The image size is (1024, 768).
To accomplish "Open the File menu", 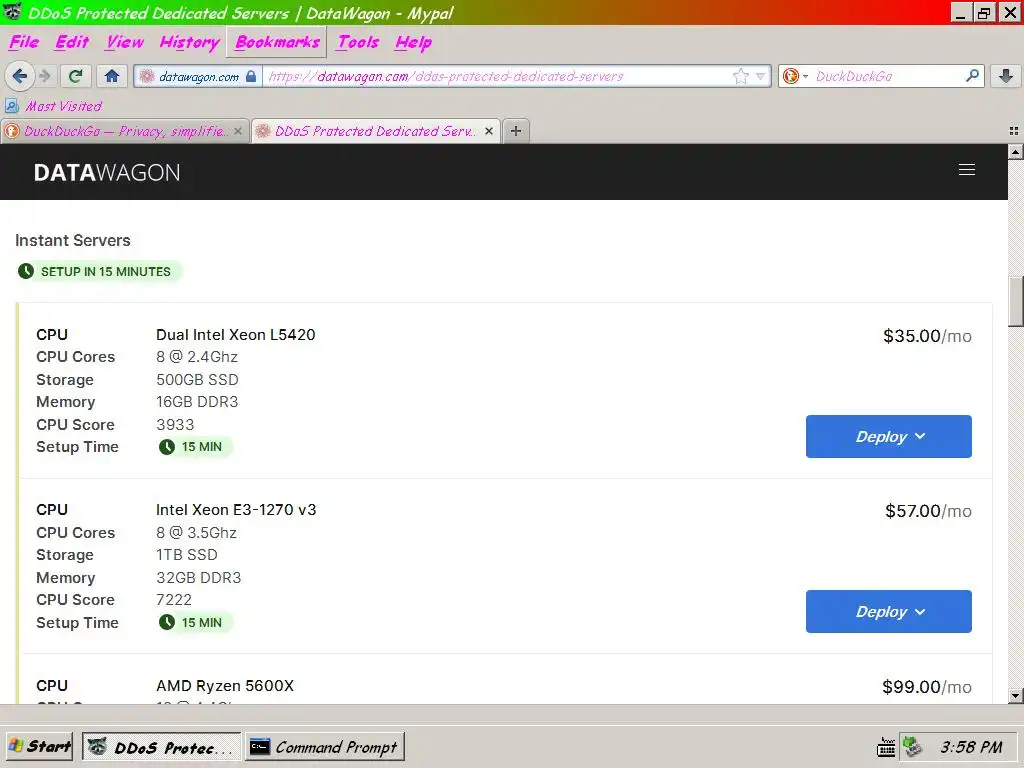I will 24,42.
